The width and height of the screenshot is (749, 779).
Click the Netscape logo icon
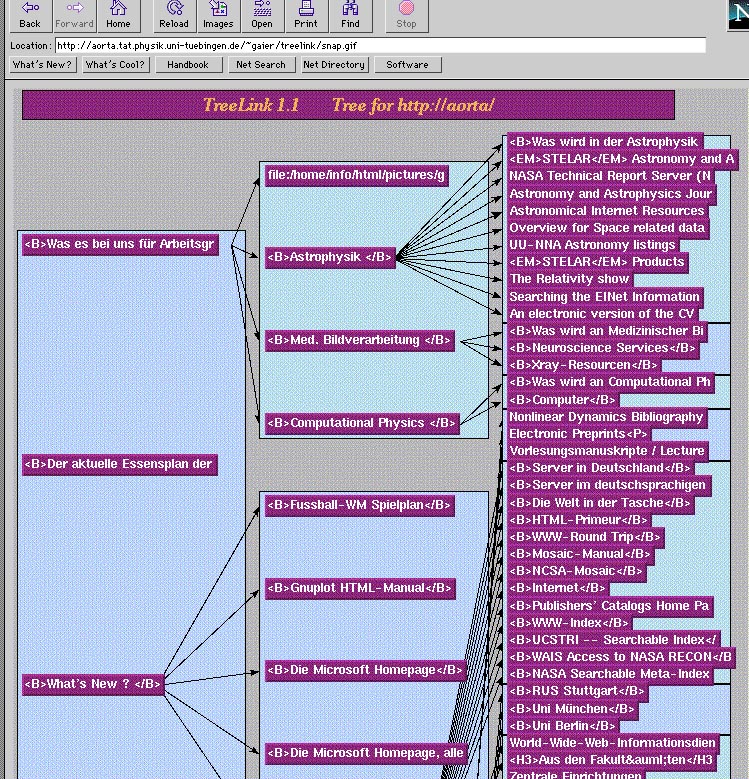tap(738, 14)
